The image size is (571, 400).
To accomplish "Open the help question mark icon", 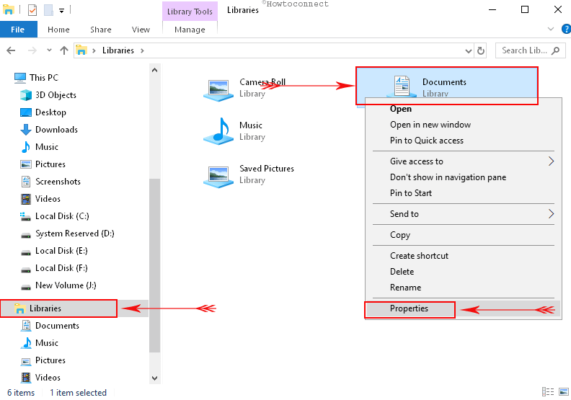I will 566,29.
